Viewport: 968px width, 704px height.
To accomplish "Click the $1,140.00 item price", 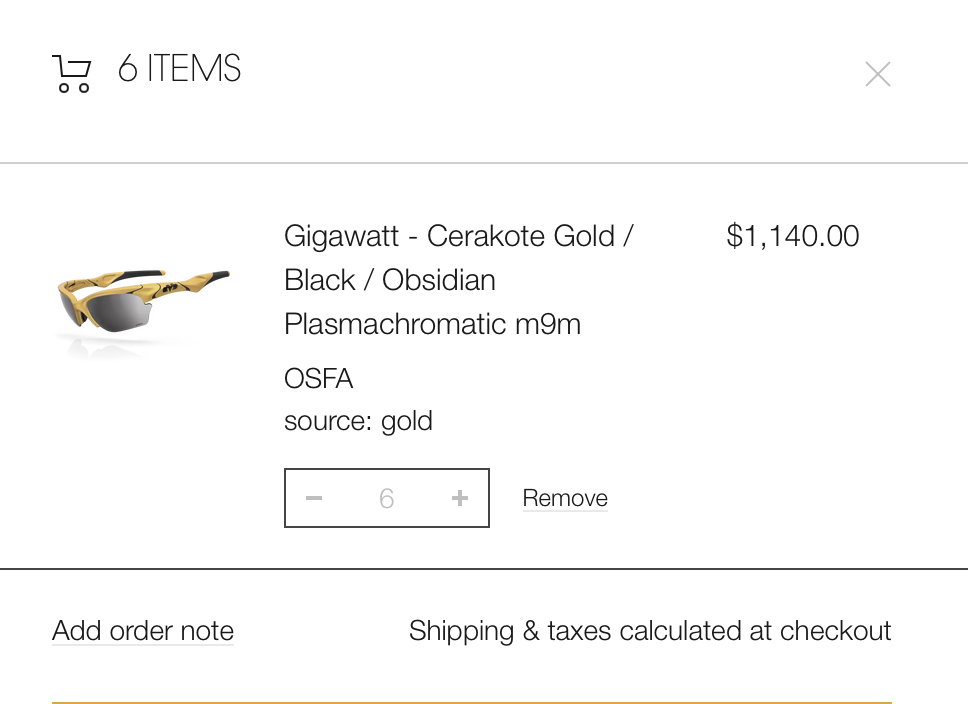I will tap(792, 236).
